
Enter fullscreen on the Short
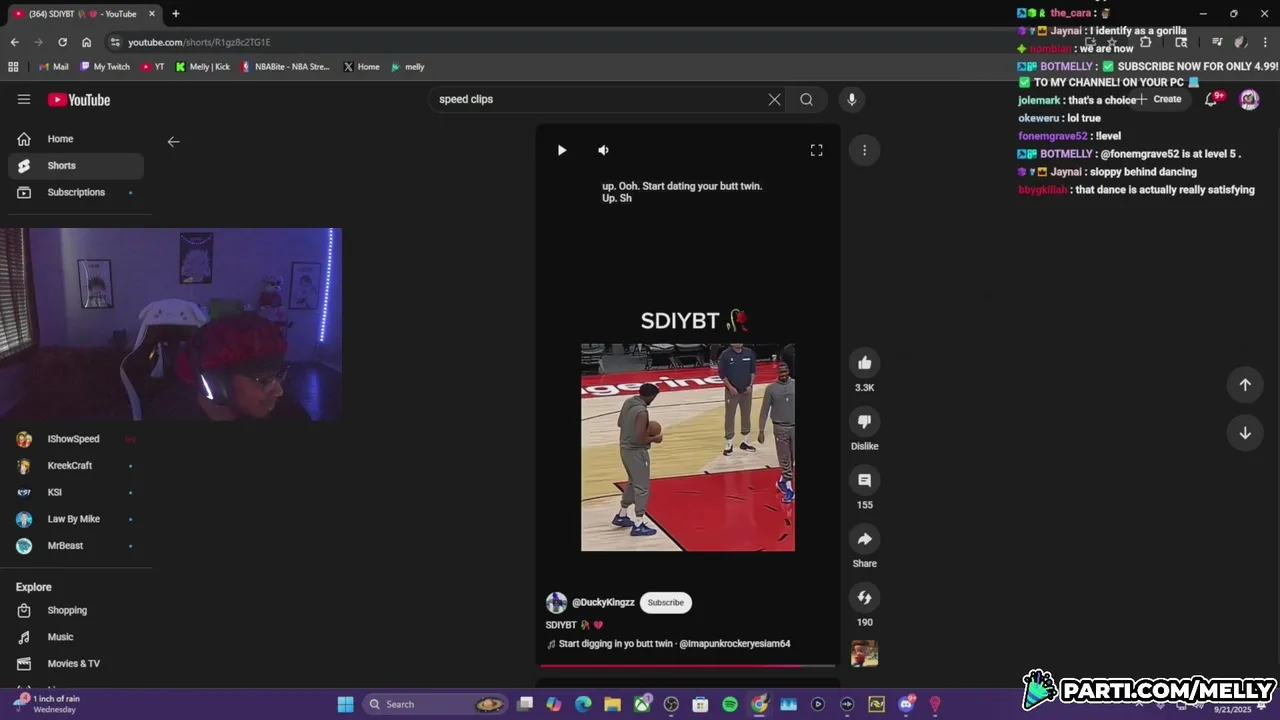[816, 150]
